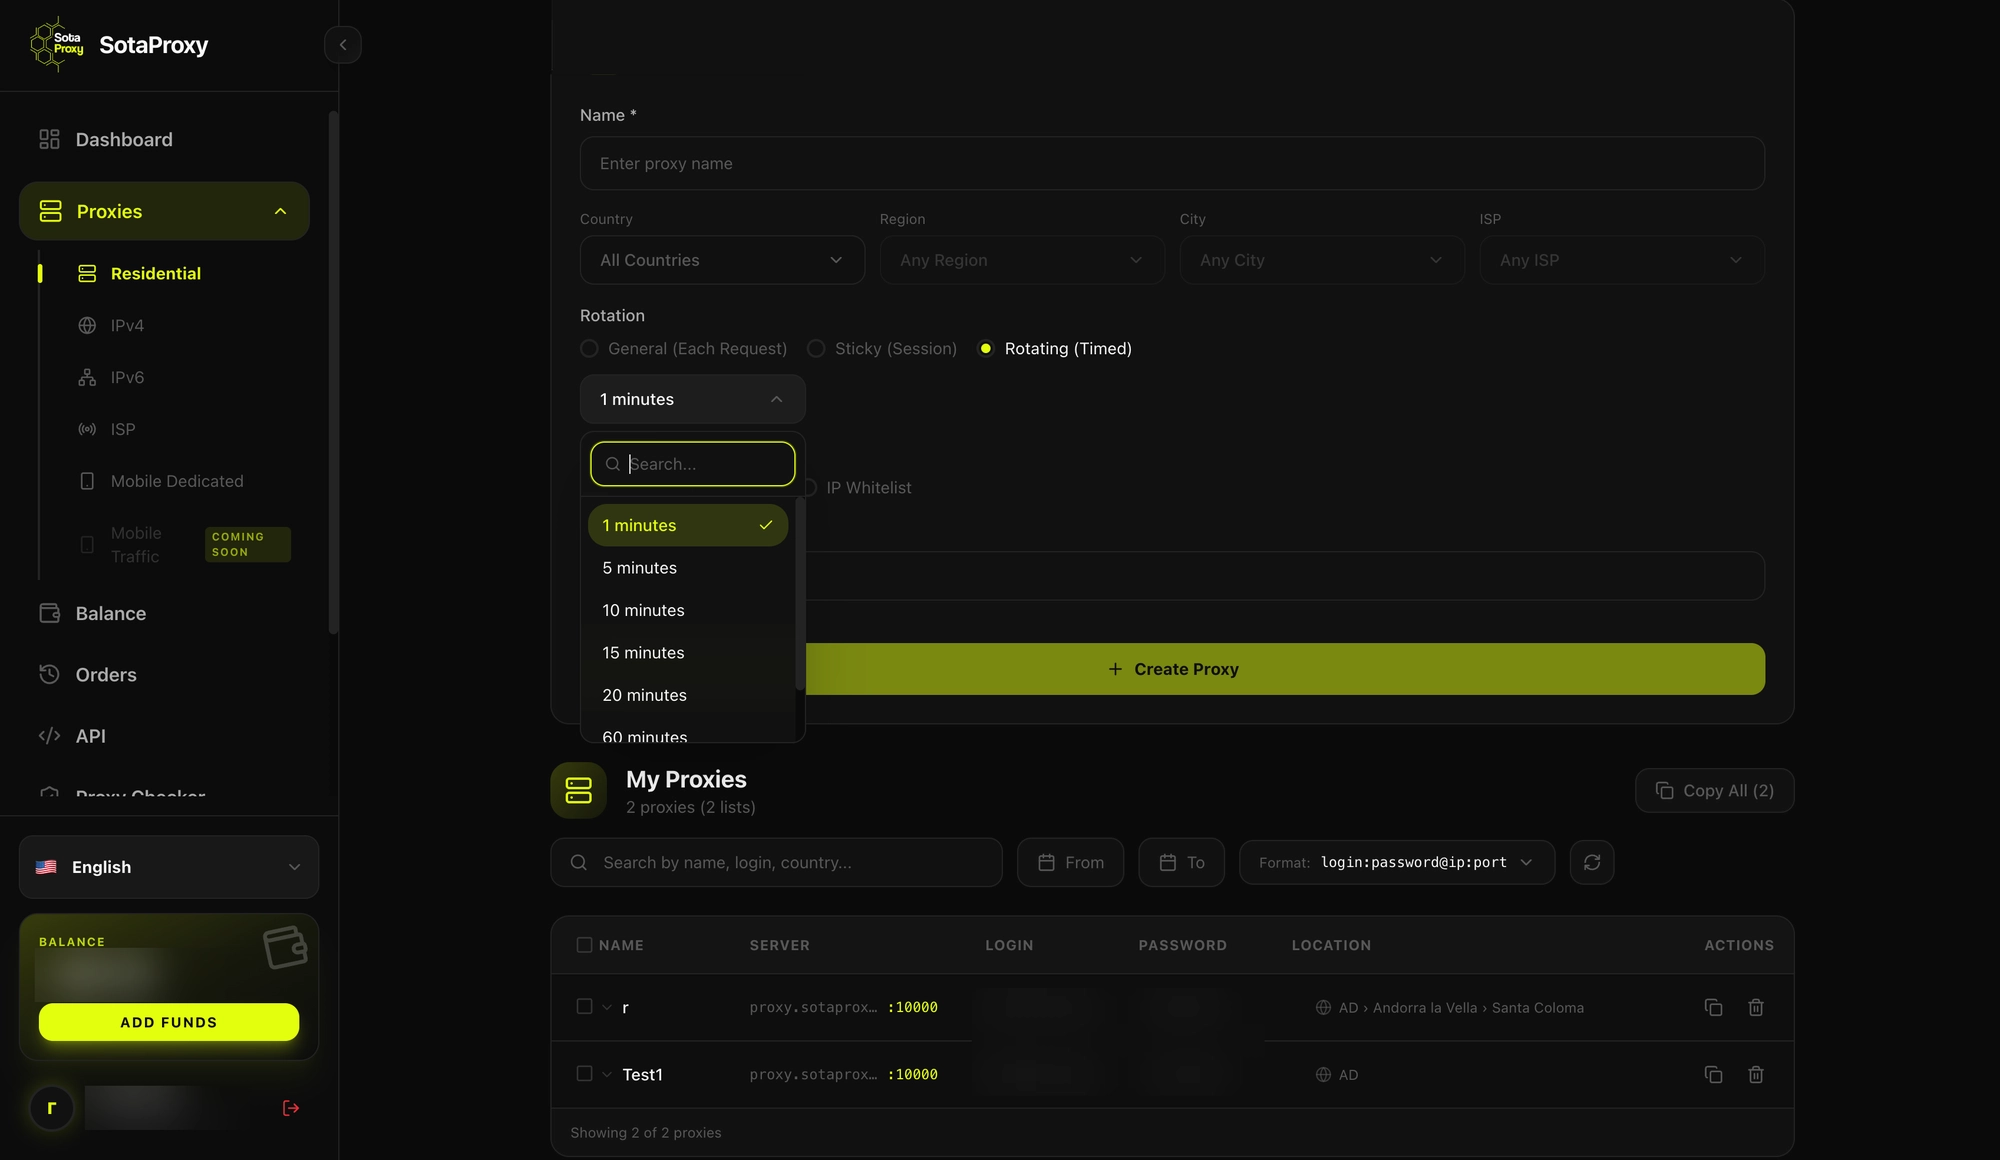Viewport: 2000px width, 1160px height.
Task: Delete the Test1 proxy row
Action: (1755, 1075)
